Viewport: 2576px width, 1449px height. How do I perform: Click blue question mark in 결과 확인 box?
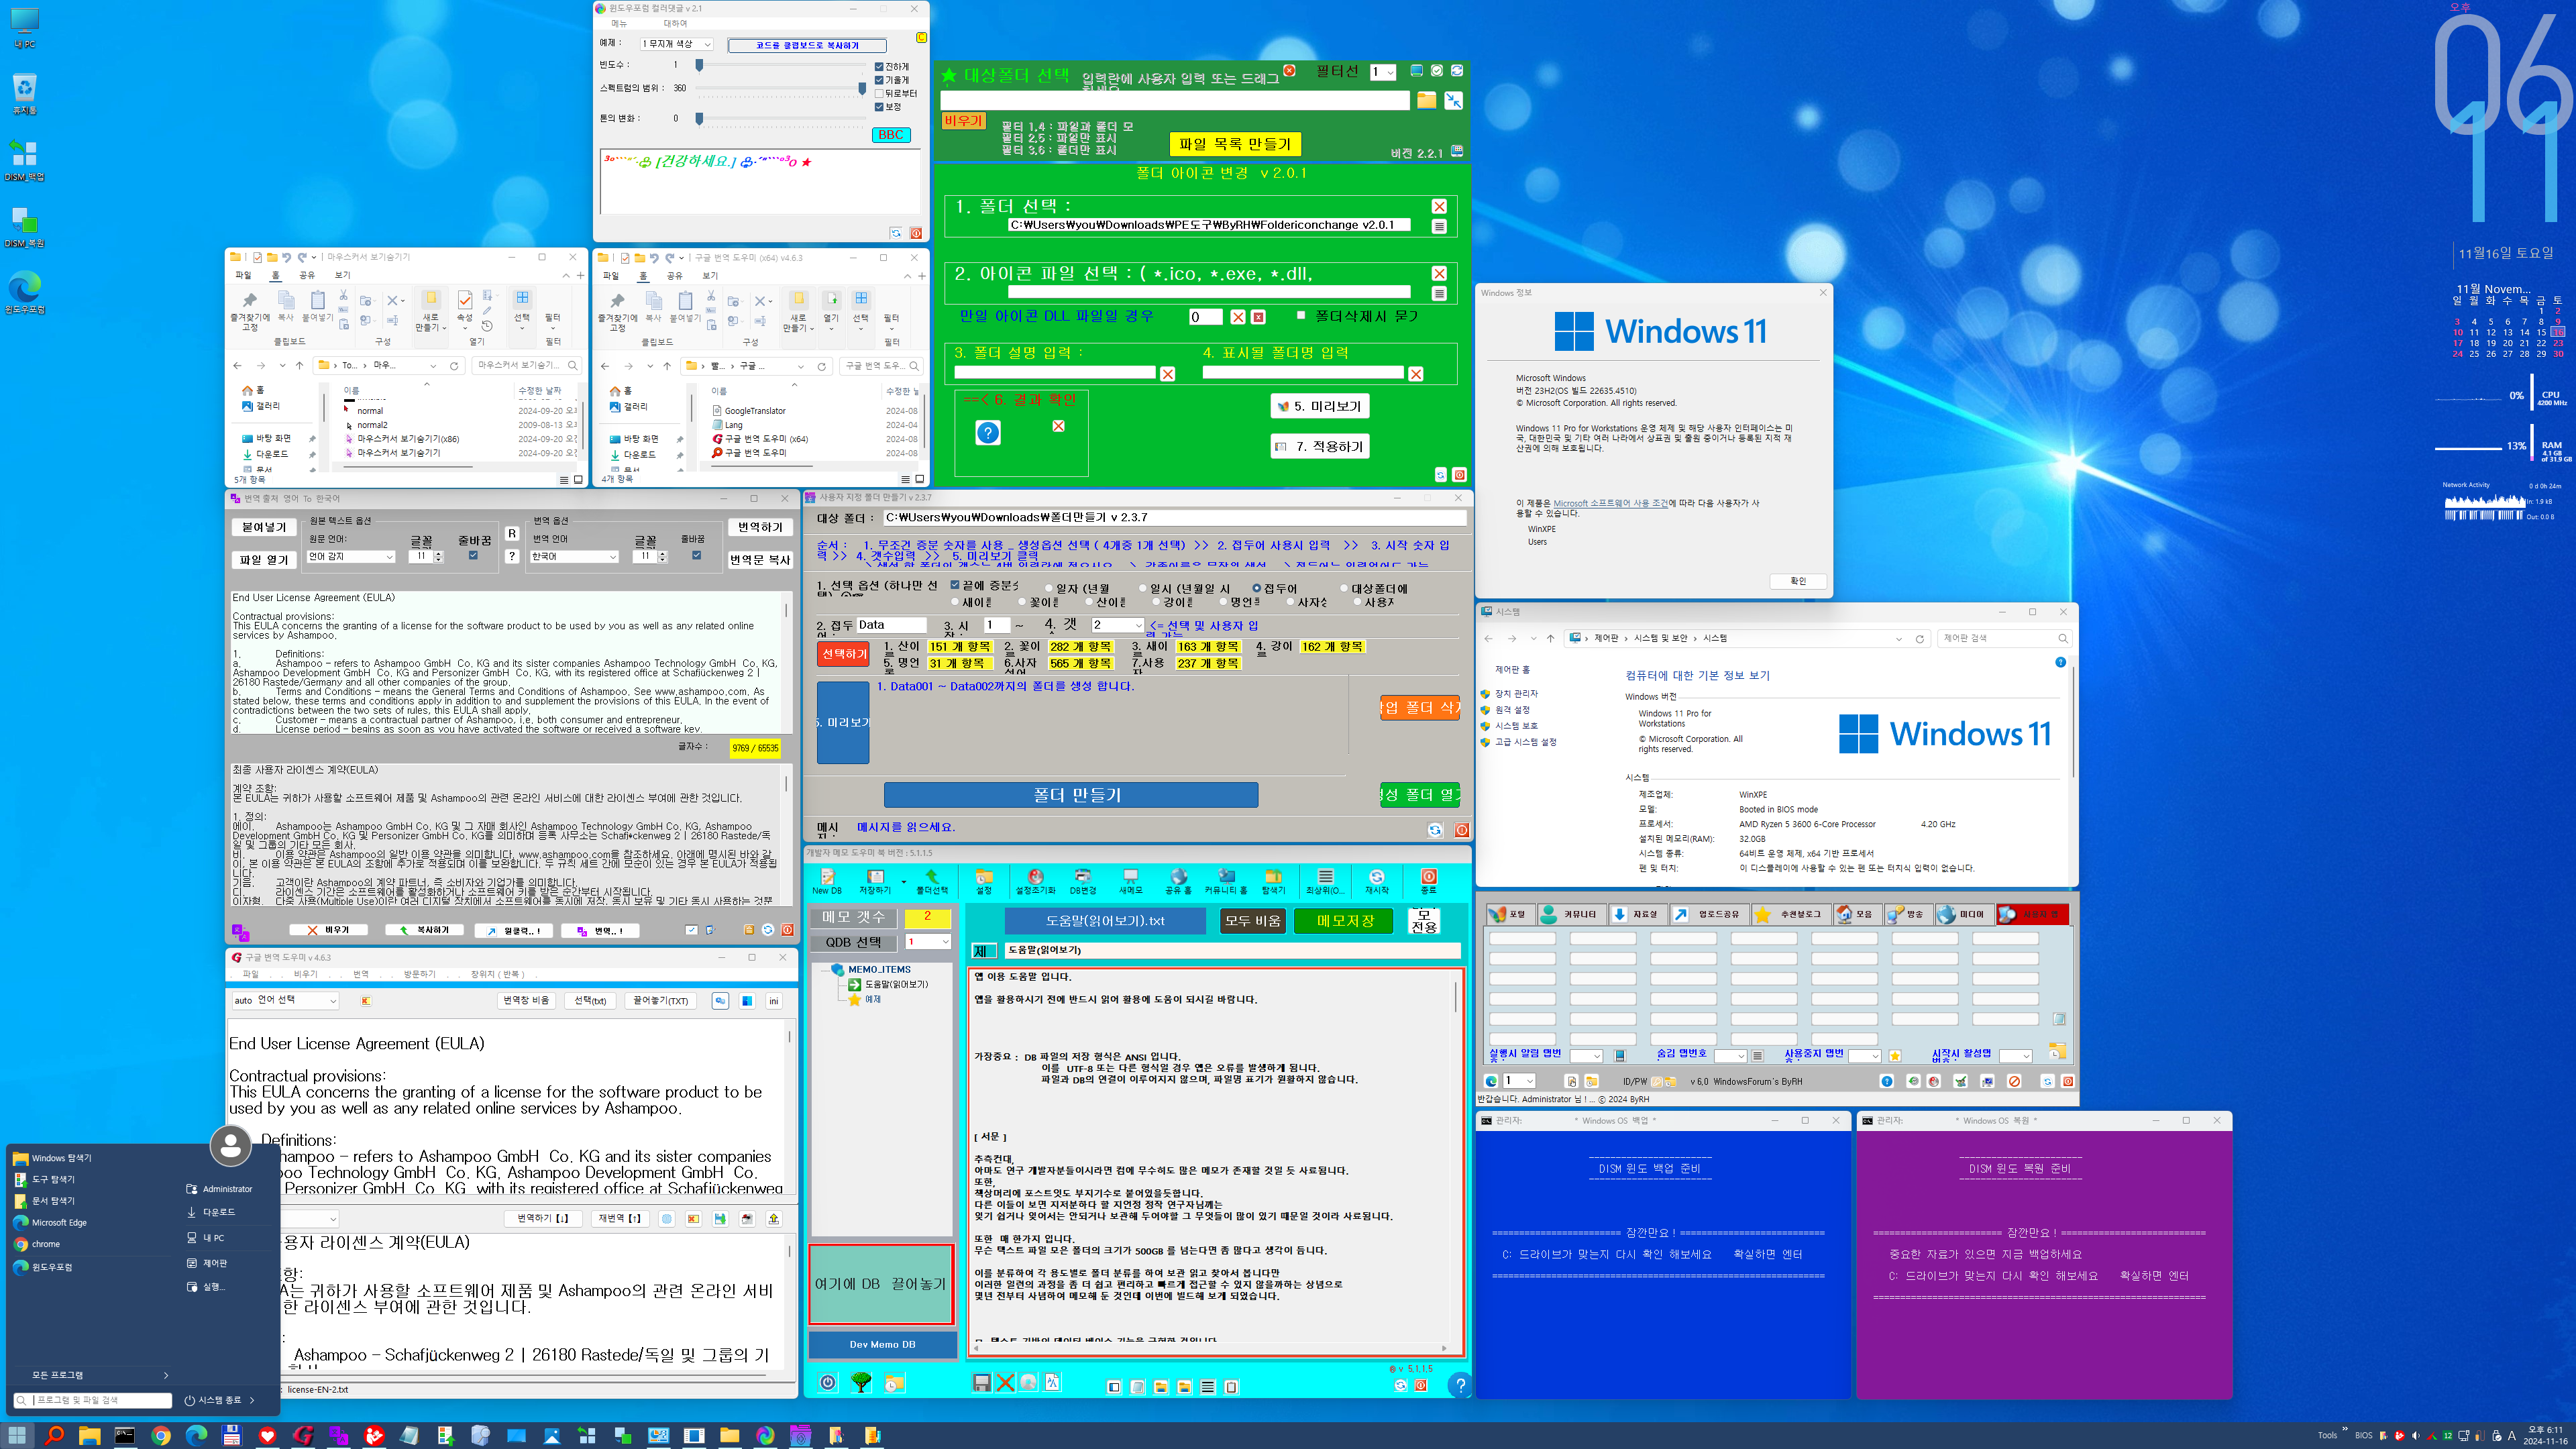coord(987,433)
